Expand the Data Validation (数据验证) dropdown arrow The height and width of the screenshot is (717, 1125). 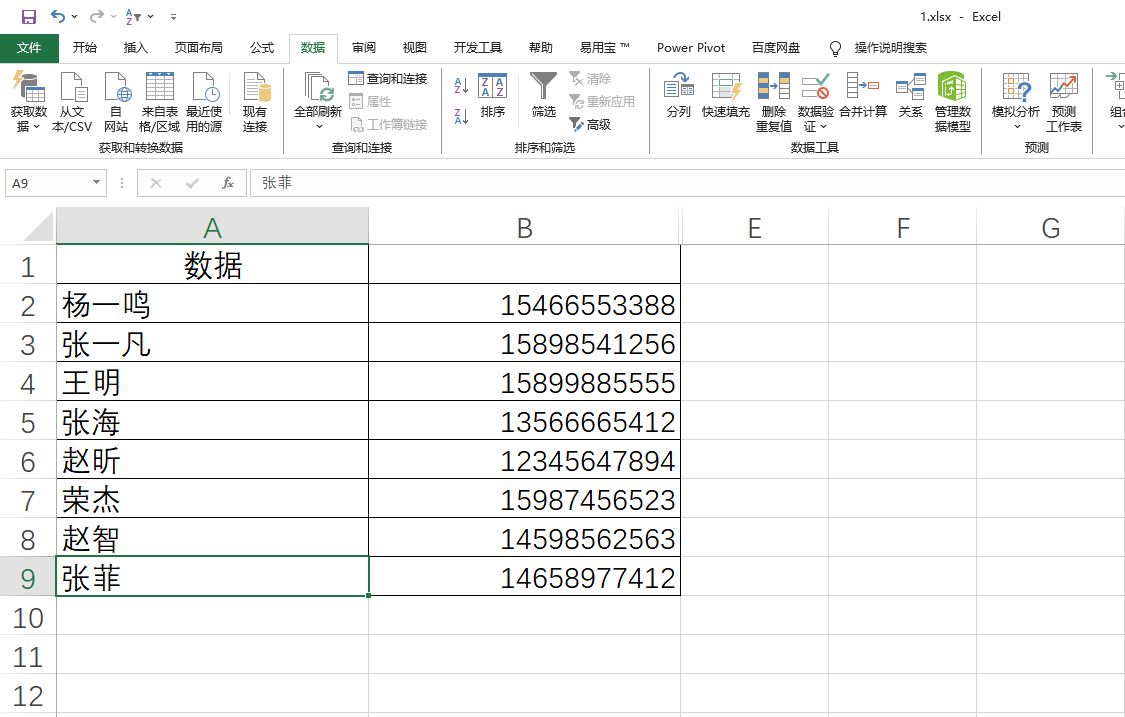click(x=823, y=127)
